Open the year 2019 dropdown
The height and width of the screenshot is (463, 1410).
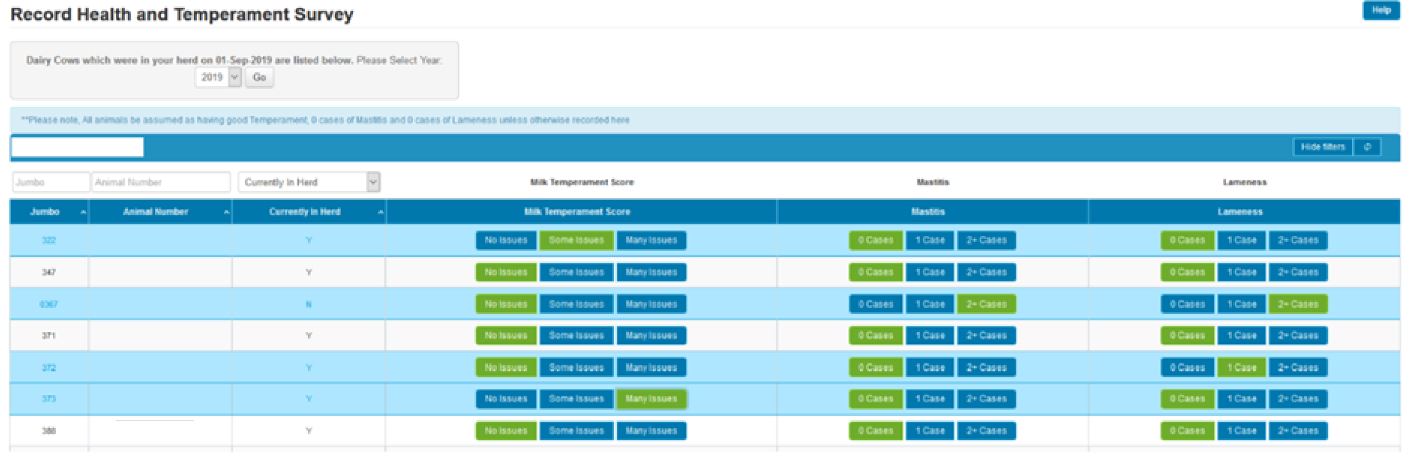point(219,77)
